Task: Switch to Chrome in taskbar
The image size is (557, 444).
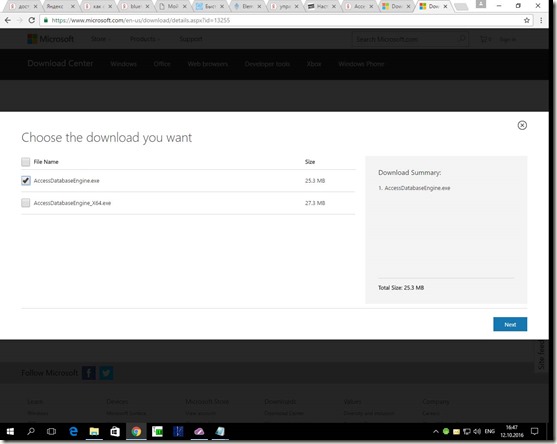Action: click(136, 431)
